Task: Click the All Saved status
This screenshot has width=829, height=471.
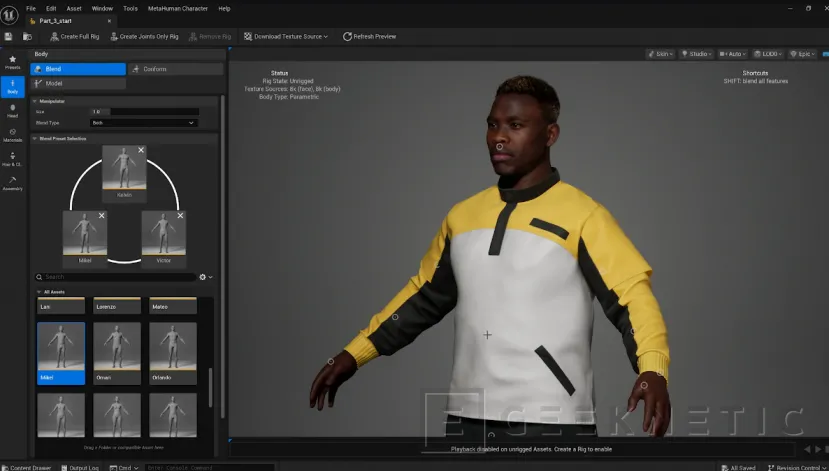Action: (x=739, y=468)
